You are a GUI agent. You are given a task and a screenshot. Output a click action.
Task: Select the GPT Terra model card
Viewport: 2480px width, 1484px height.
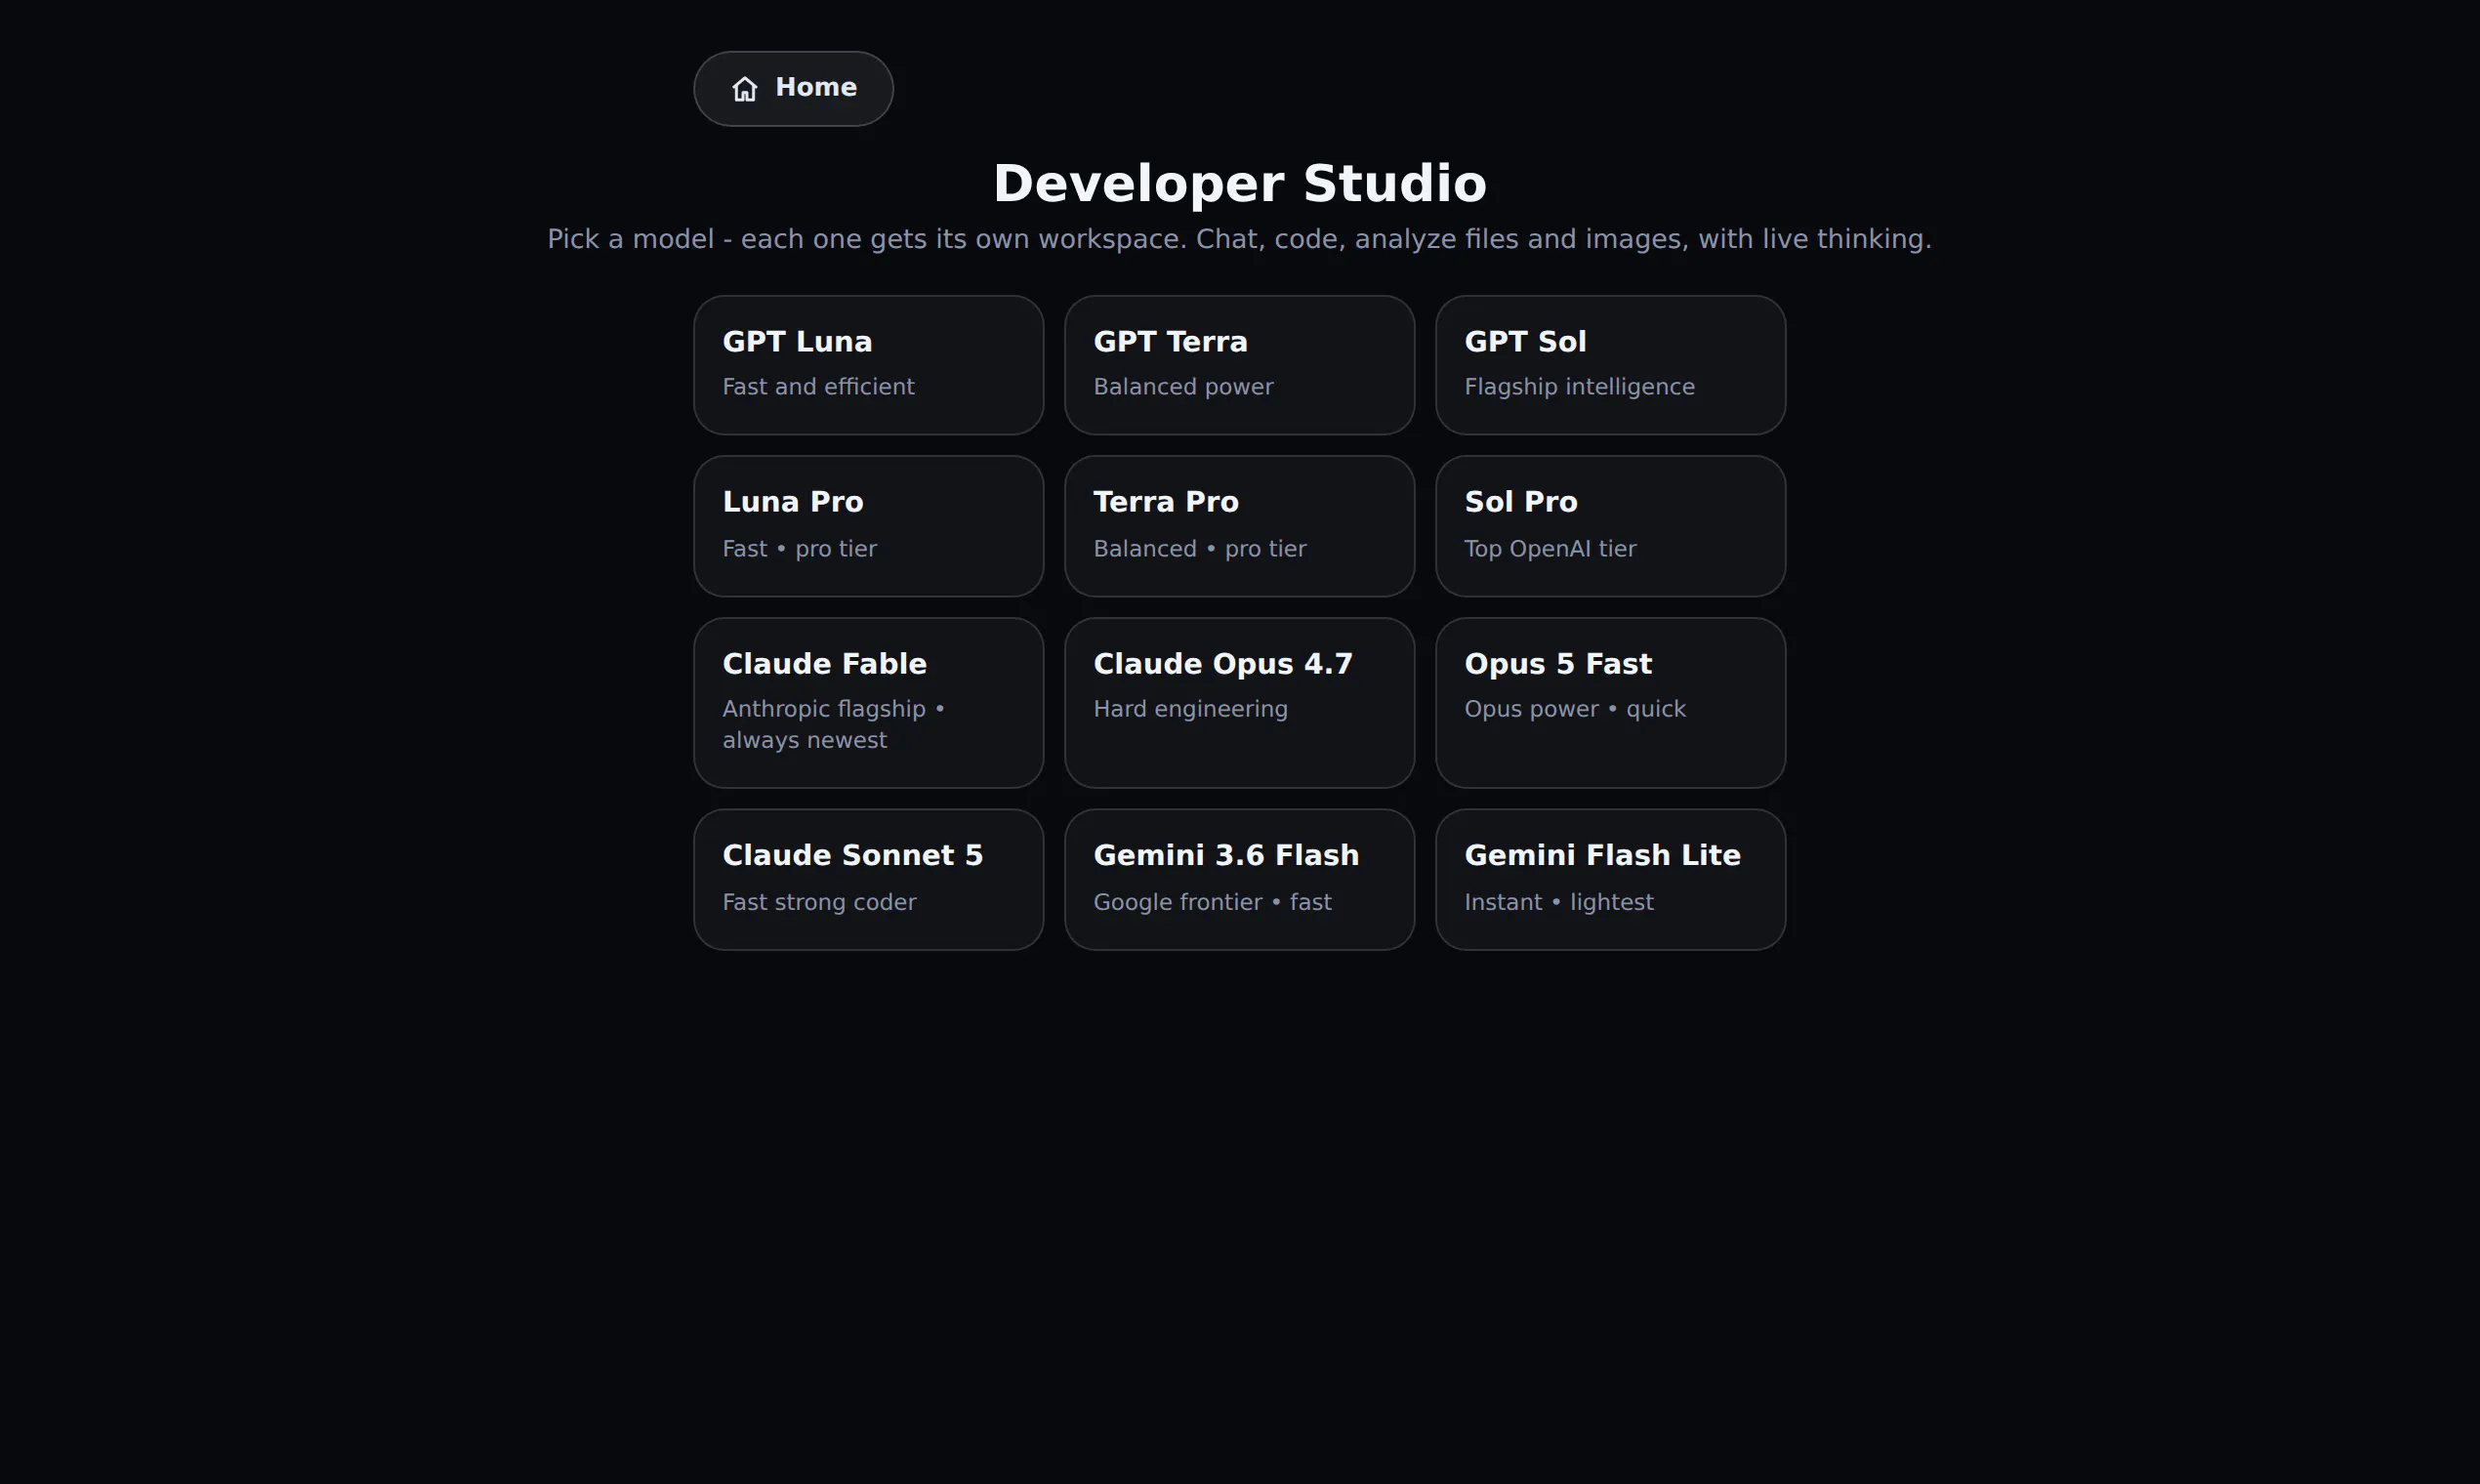tap(1239, 365)
